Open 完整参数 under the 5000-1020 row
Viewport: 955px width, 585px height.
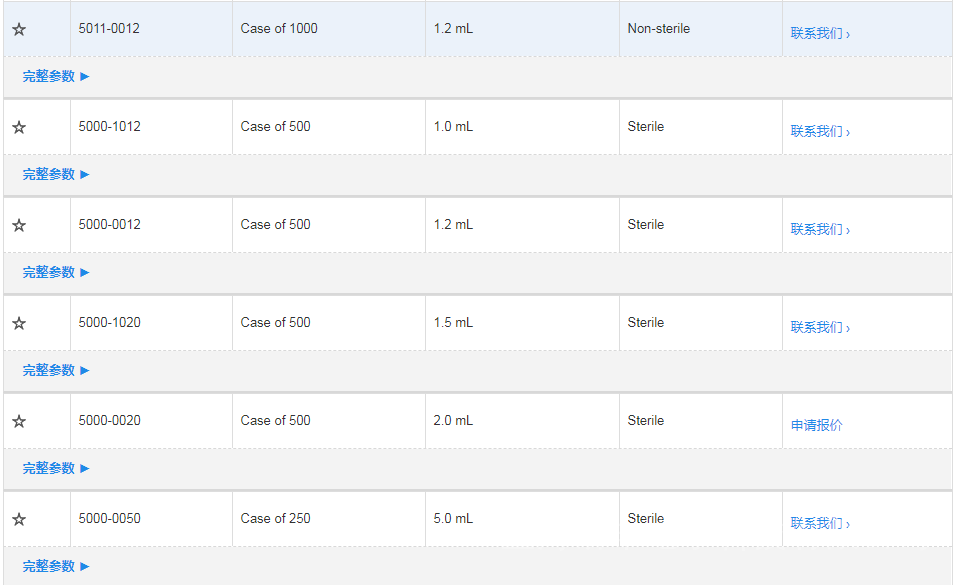[56, 370]
